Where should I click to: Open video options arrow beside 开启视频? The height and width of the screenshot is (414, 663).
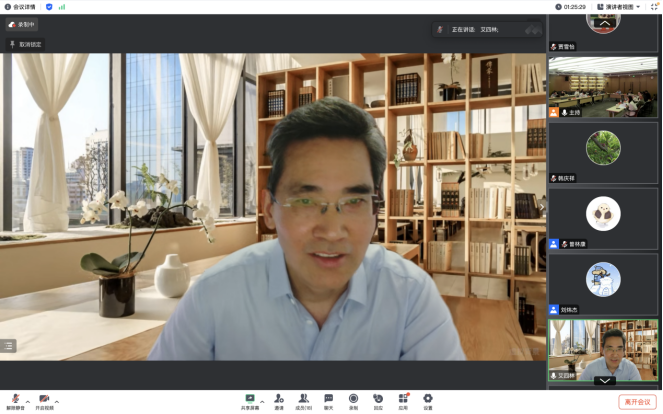(57, 402)
